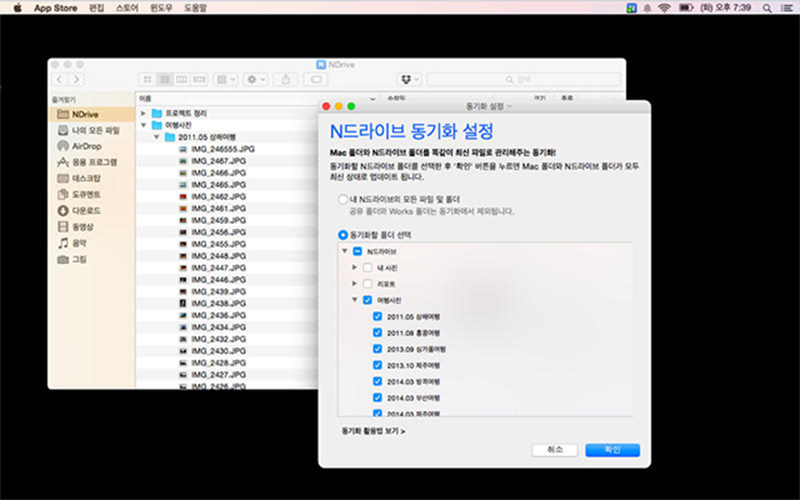
Task: Uncheck the 2013.10 제주여행 folder checkbox
Action: point(377,364)
